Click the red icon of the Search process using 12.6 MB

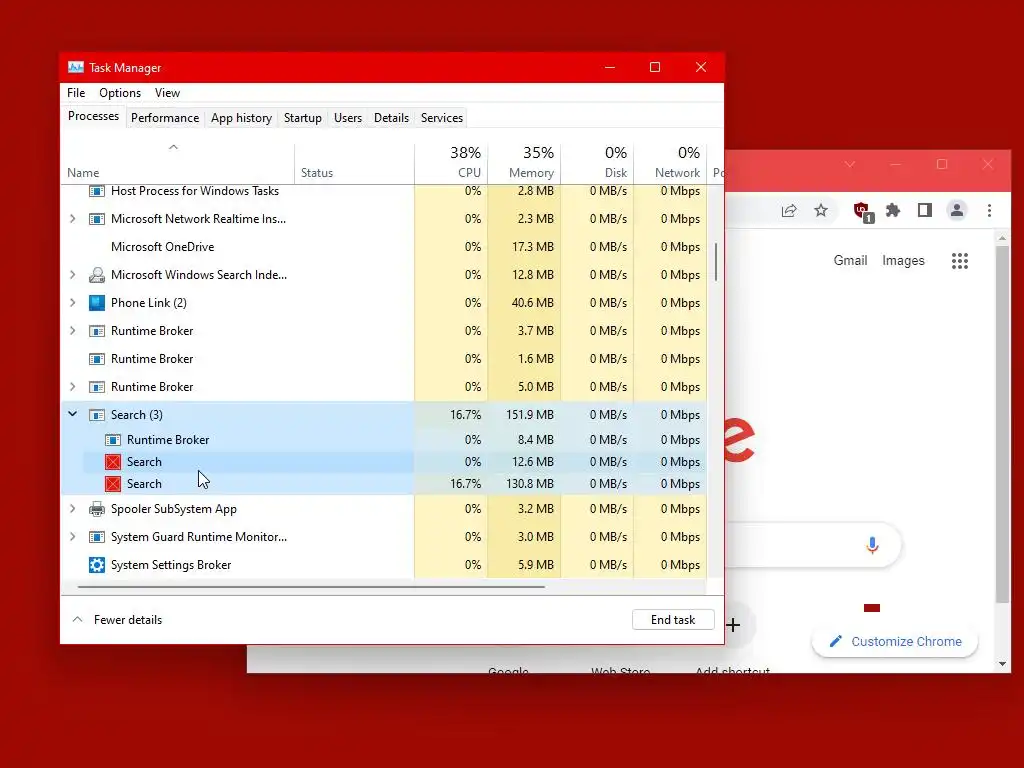point(113,462)
